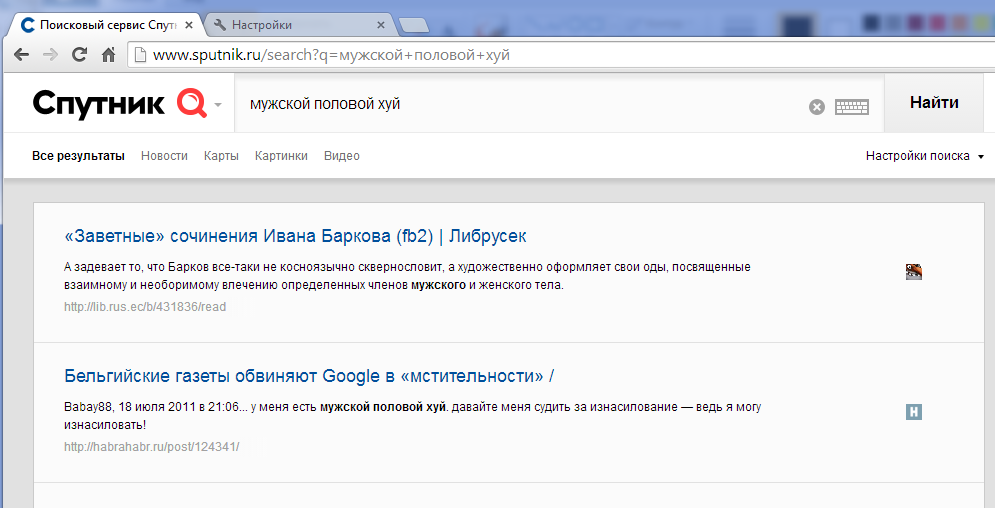The width and height of the screenshot is (995, 508).
Task: Click the Habrahabr favicon beside the second result
Action: [914, 412]
